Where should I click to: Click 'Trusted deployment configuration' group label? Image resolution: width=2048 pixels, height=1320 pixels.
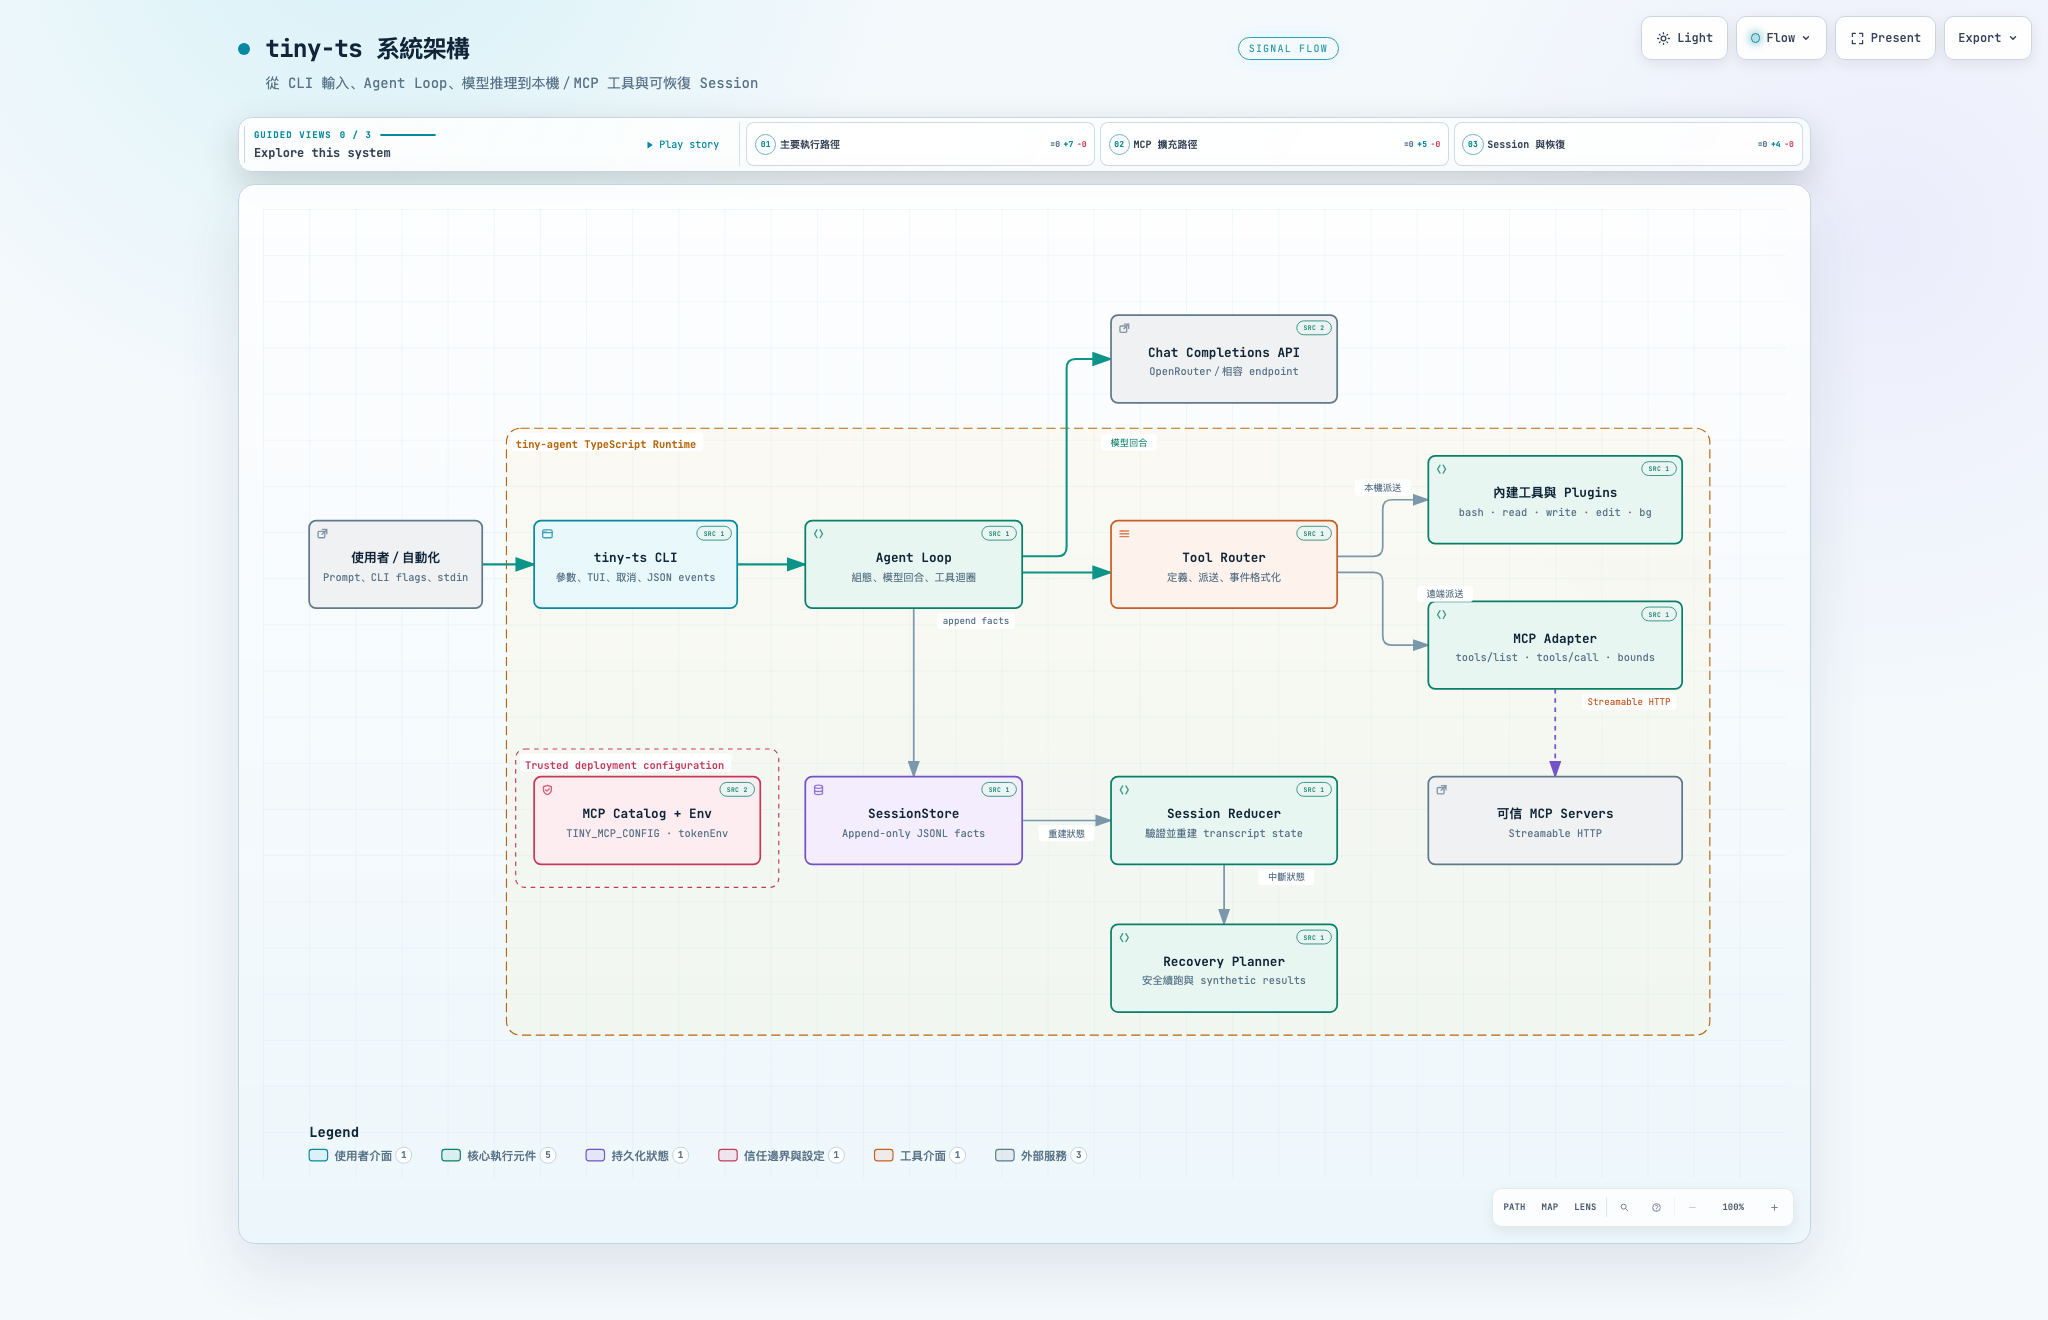[x=624, y=765]
